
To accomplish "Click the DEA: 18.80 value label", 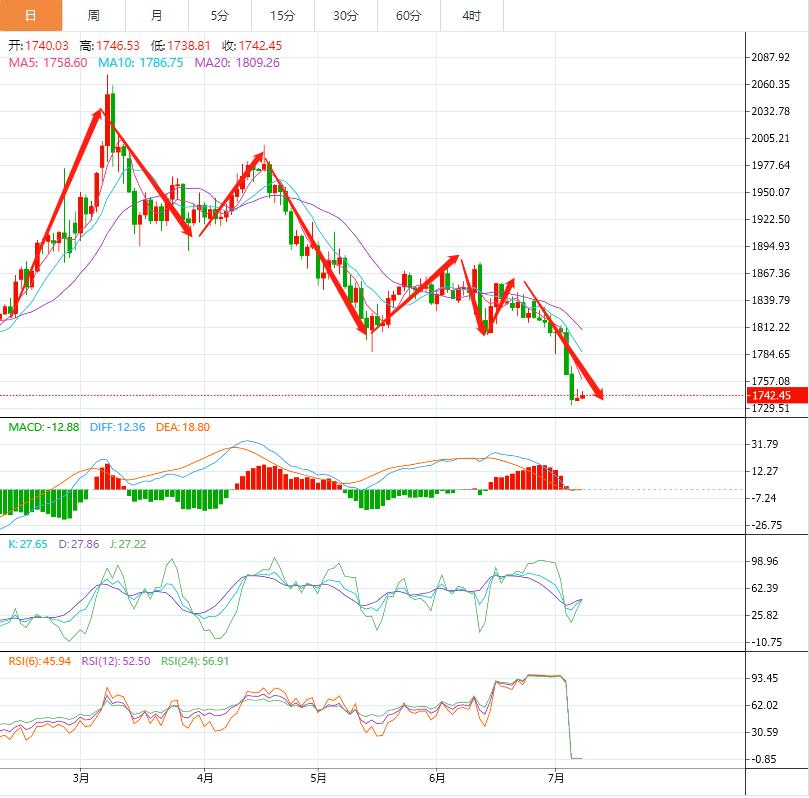I will pos(182,427).
